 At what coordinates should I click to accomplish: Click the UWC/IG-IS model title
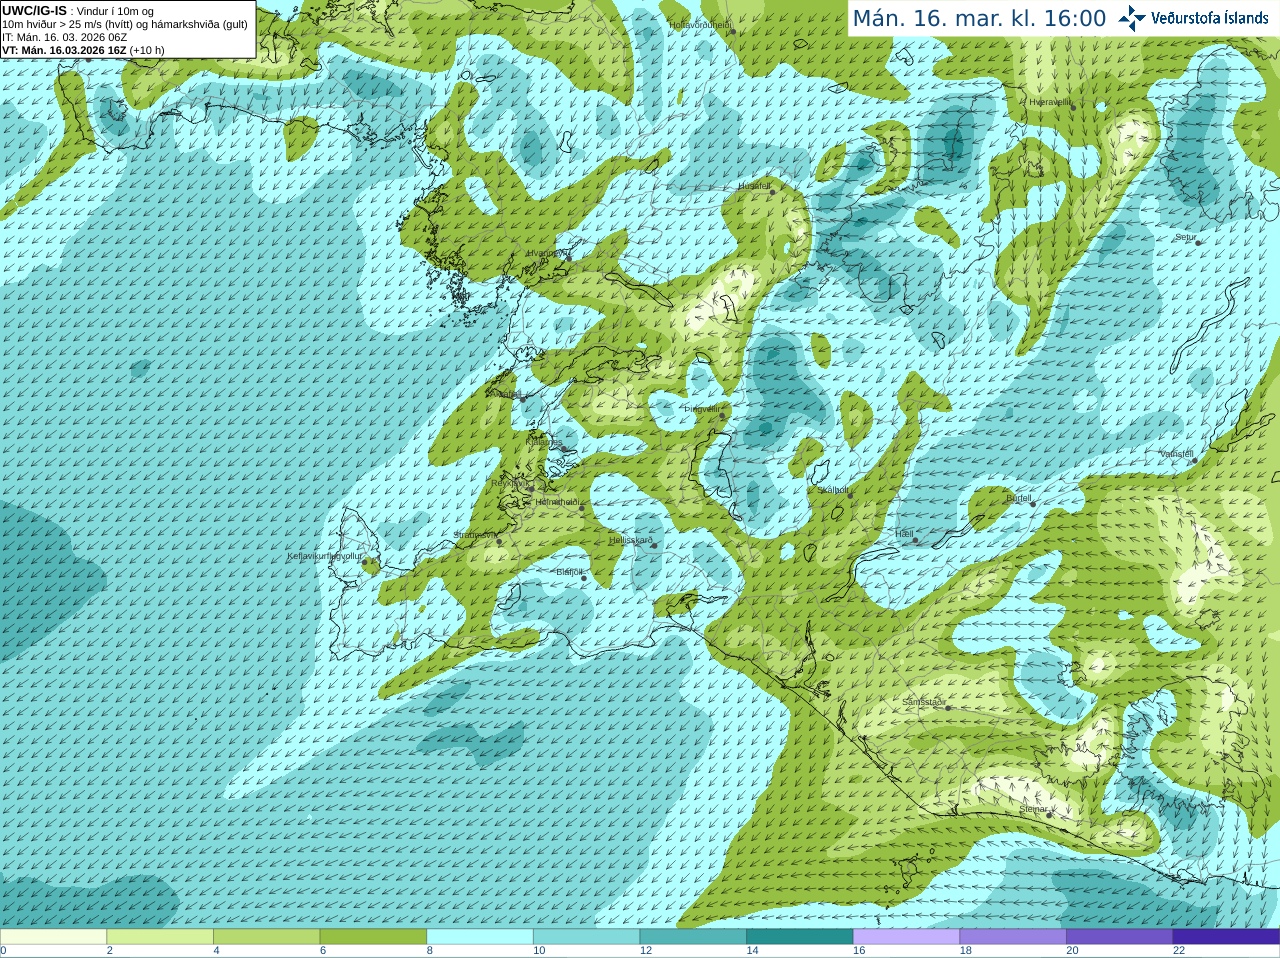point(35,11)
